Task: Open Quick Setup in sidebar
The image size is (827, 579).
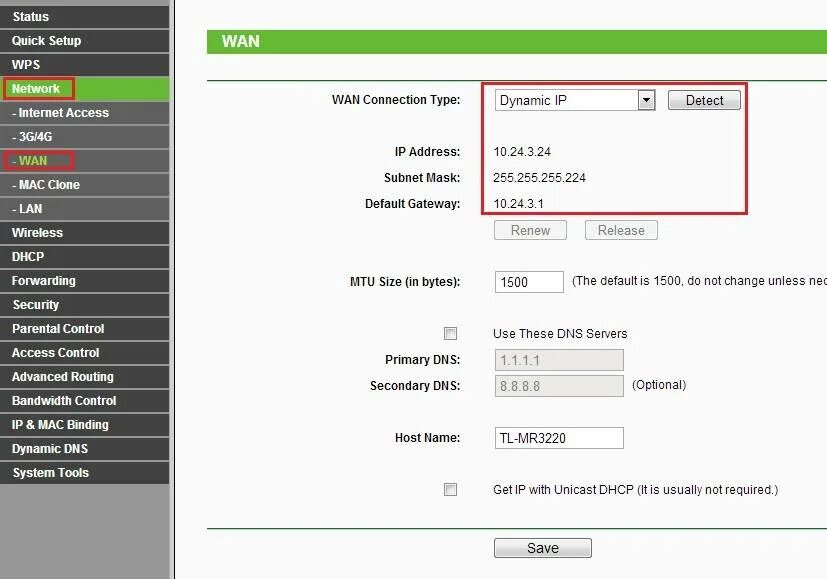Action: [x=84, y=41]
